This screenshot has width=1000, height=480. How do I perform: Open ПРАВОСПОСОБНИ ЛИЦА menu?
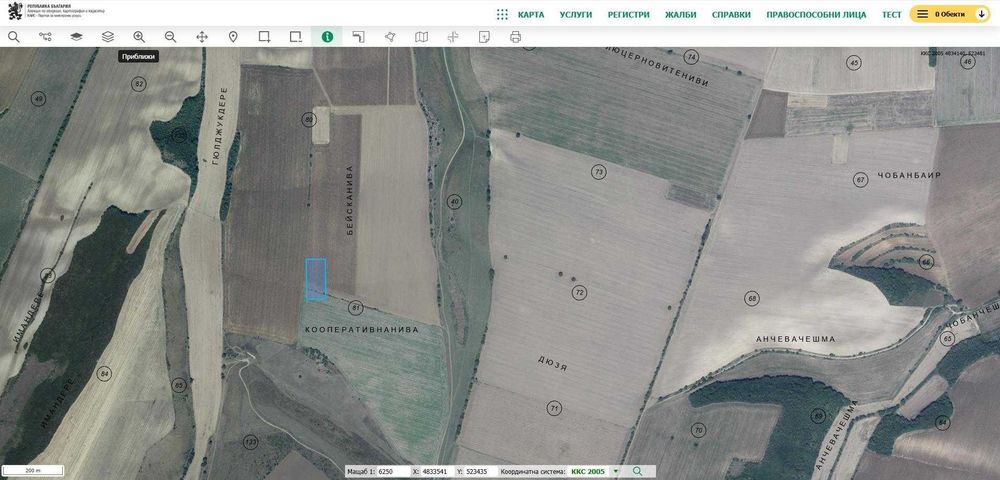click(816, 15)
